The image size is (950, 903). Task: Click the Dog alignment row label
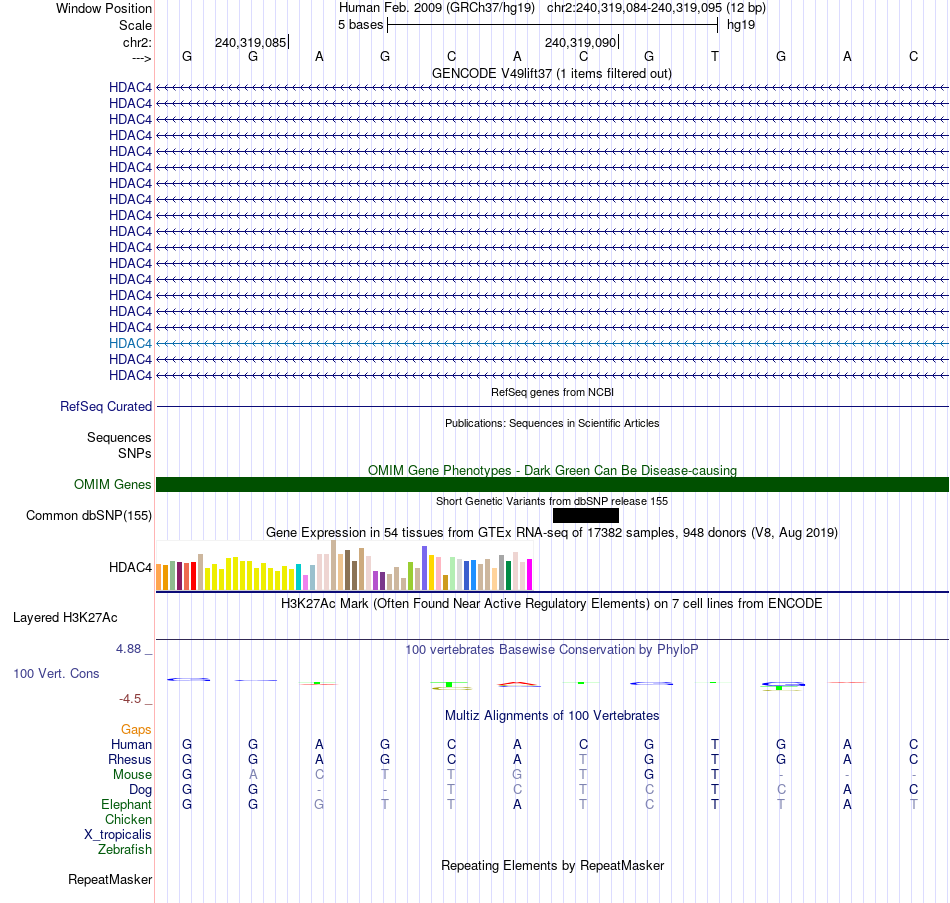140,790
